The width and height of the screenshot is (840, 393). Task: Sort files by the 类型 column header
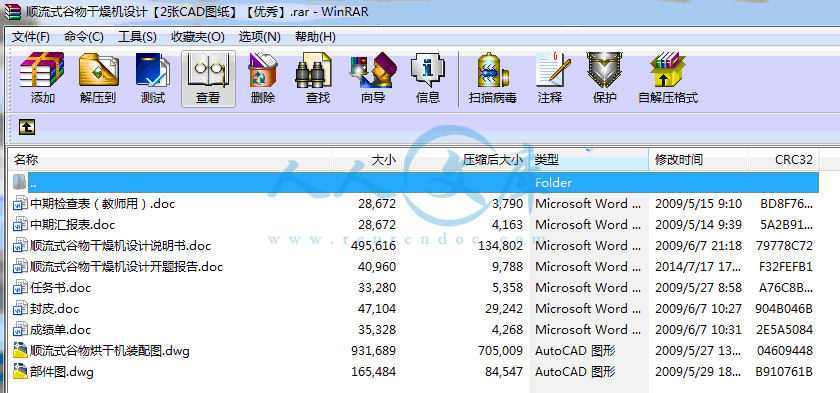[589, 160]
